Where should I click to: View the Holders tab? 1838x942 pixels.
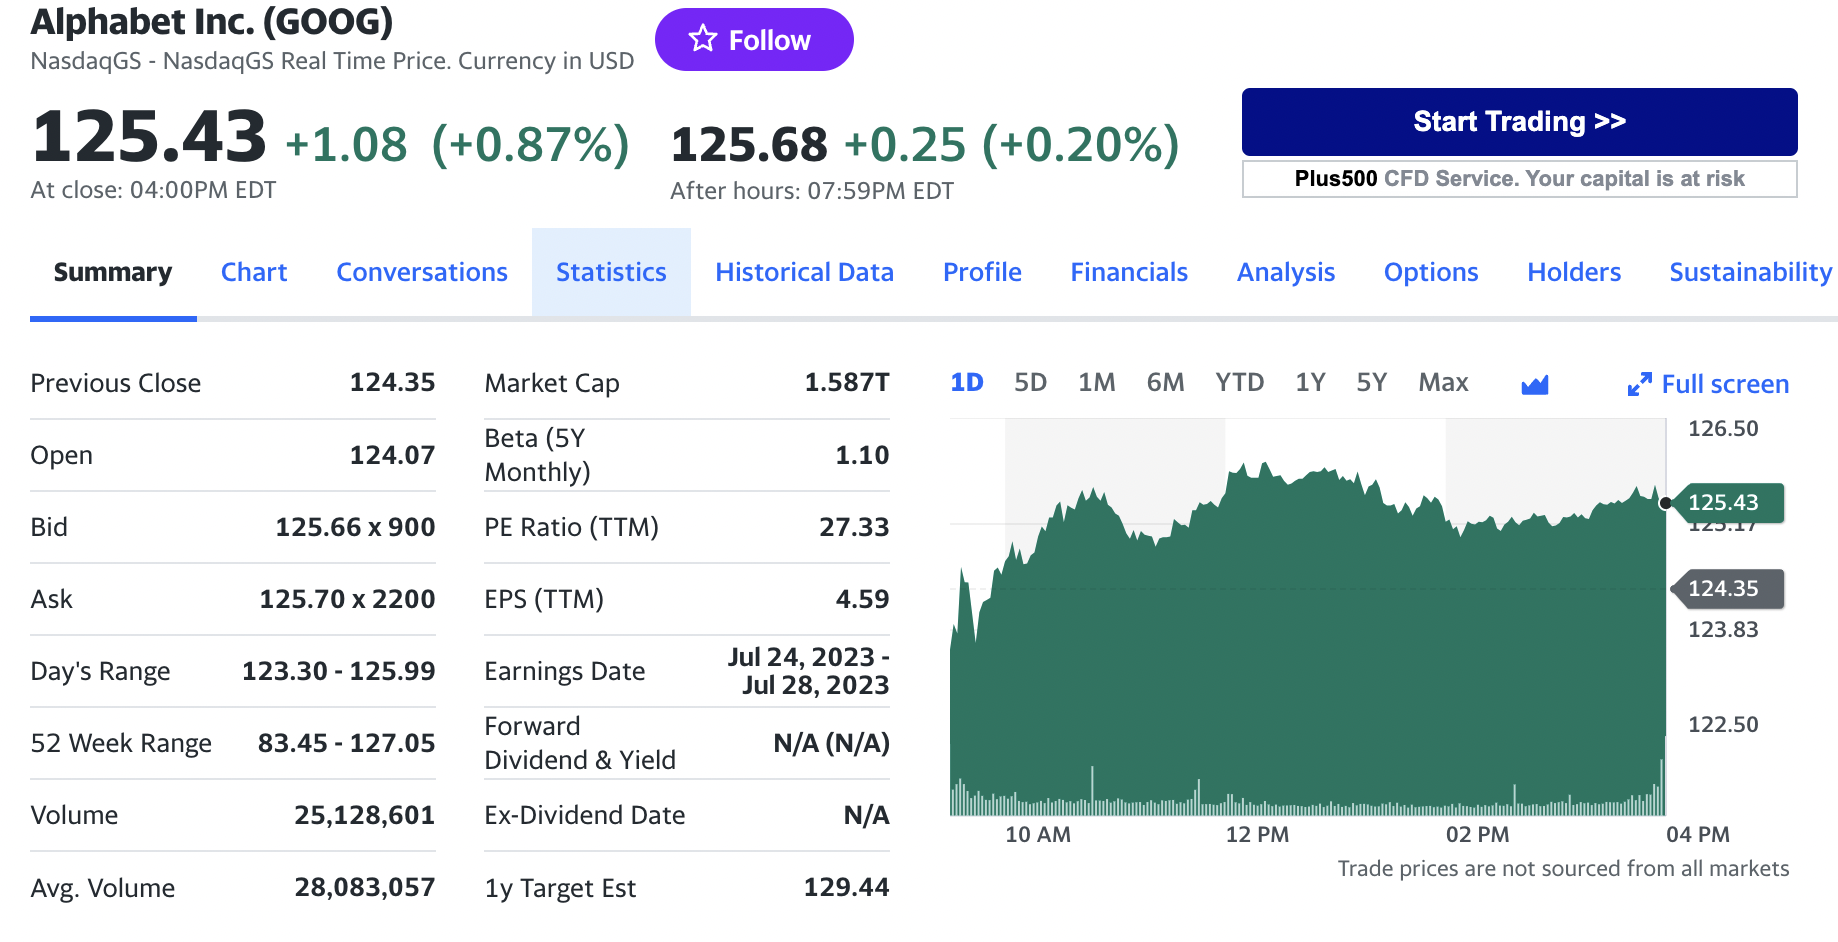click(1574, 272)
